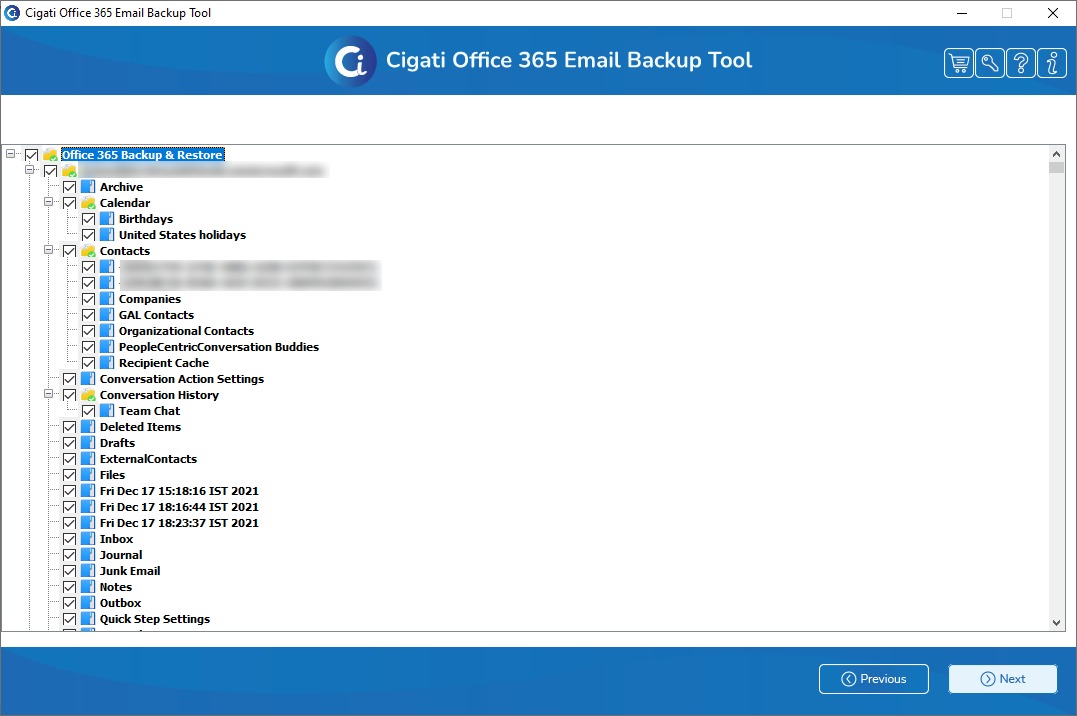Uncheck the Archive checkbox
This screenshot has width=1077, height=716.
coord(69,187)
